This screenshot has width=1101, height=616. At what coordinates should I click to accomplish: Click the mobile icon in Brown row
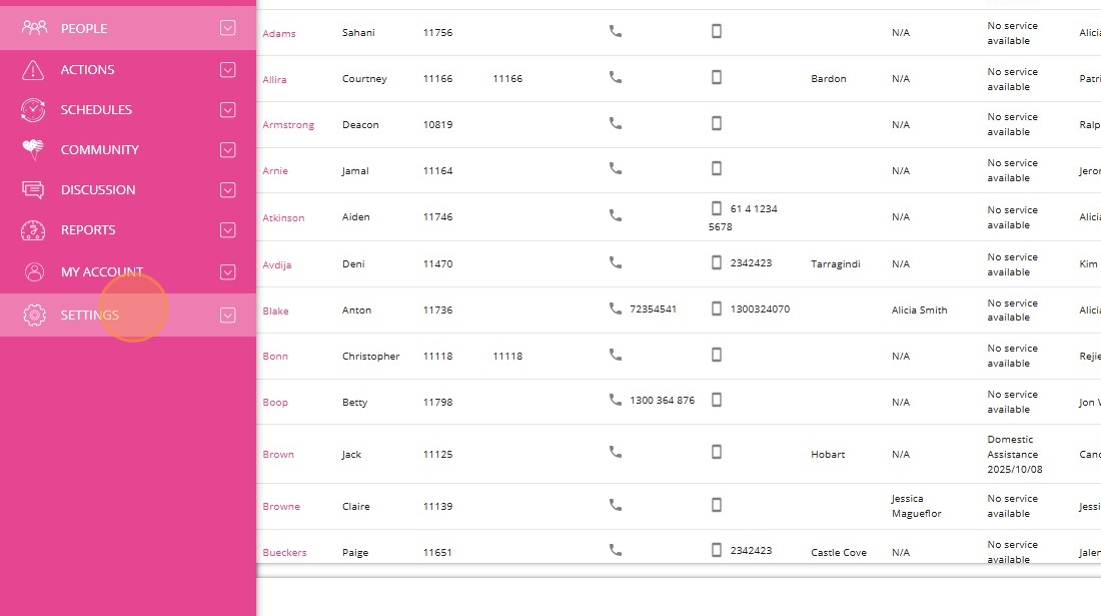coord(716,452)
